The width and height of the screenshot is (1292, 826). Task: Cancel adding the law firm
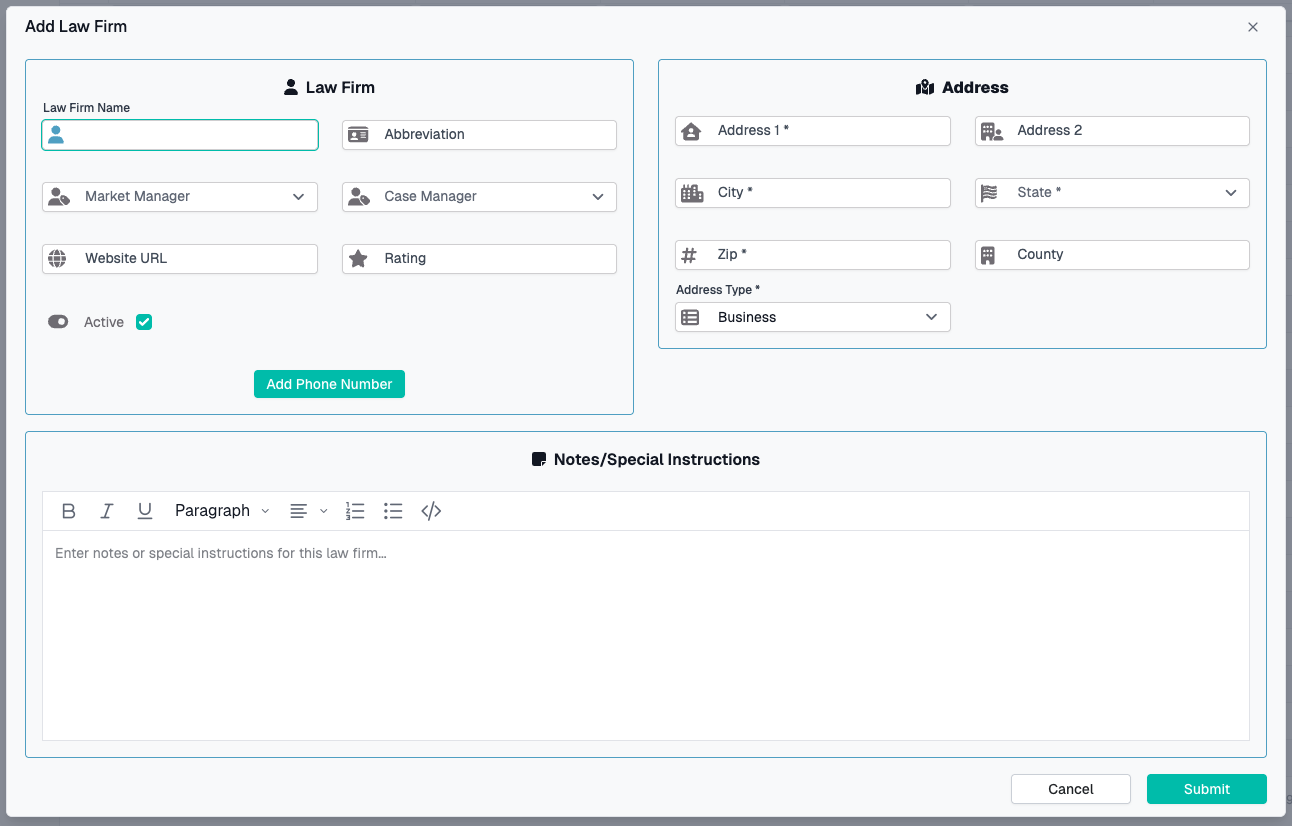1070,788
